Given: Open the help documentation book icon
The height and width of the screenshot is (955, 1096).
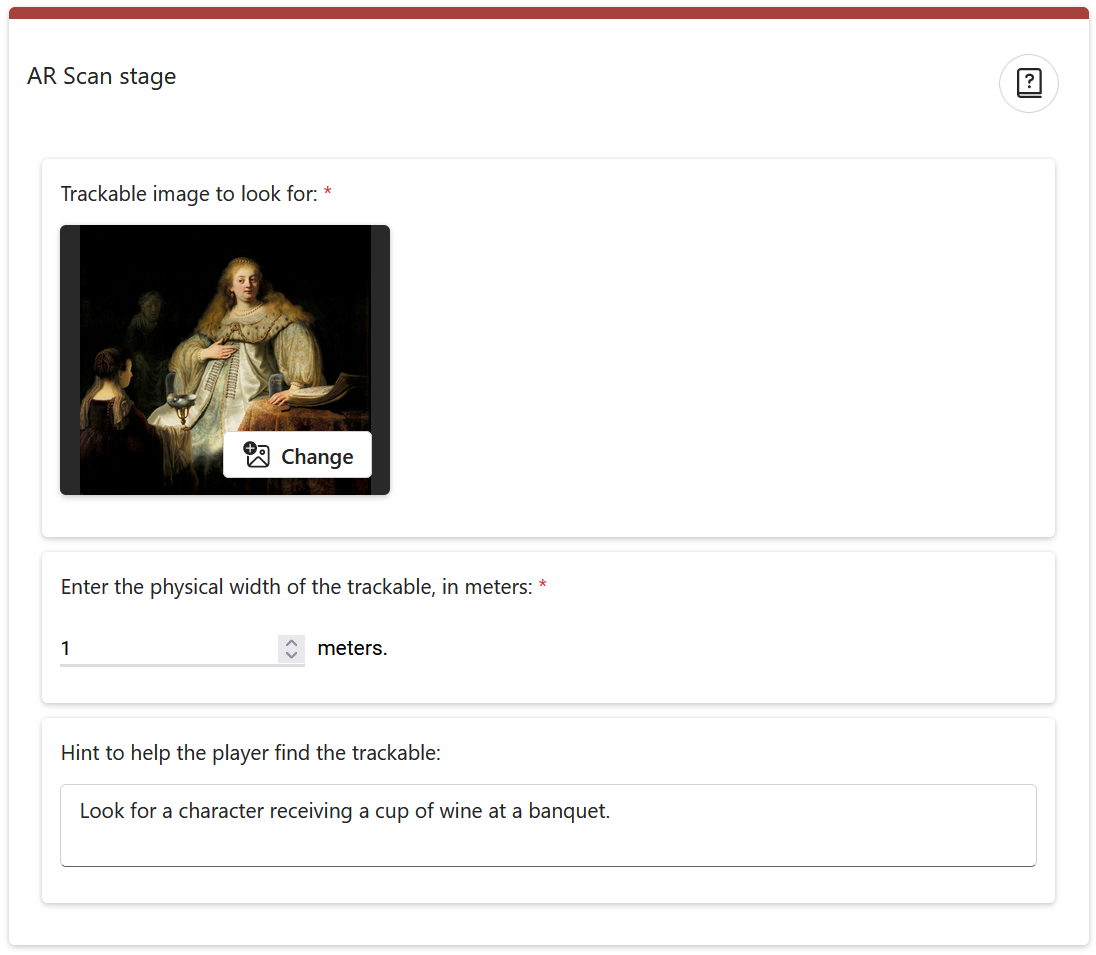Looking at the screenshot, I should [1028, 83].
